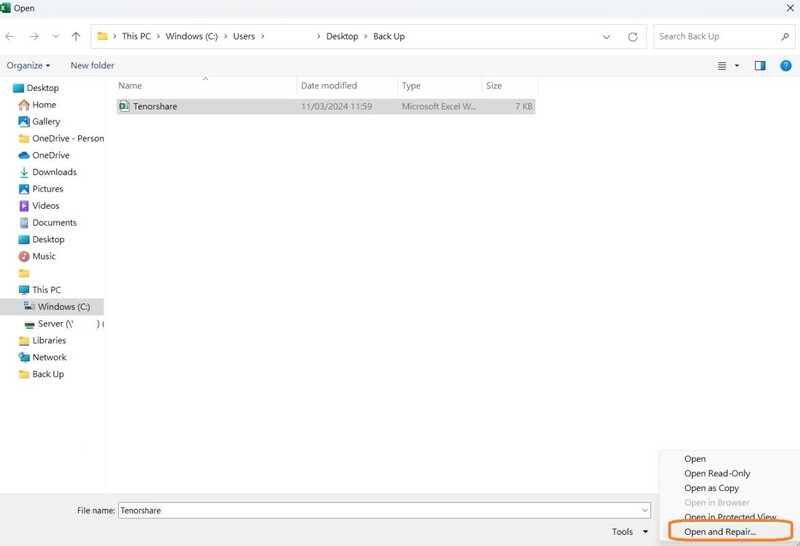Click This PC in the address path
Image resolution: width=800 pixels, height=546 pixels.
tap(136, 36)
